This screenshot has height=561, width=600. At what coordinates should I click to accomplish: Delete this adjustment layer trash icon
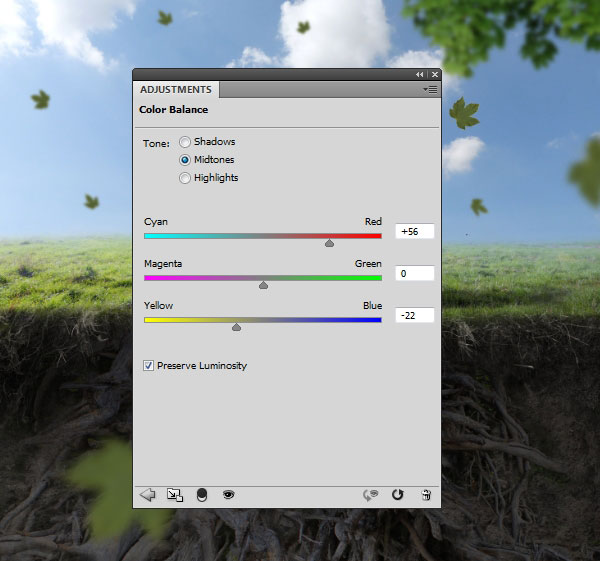point(426,495)
